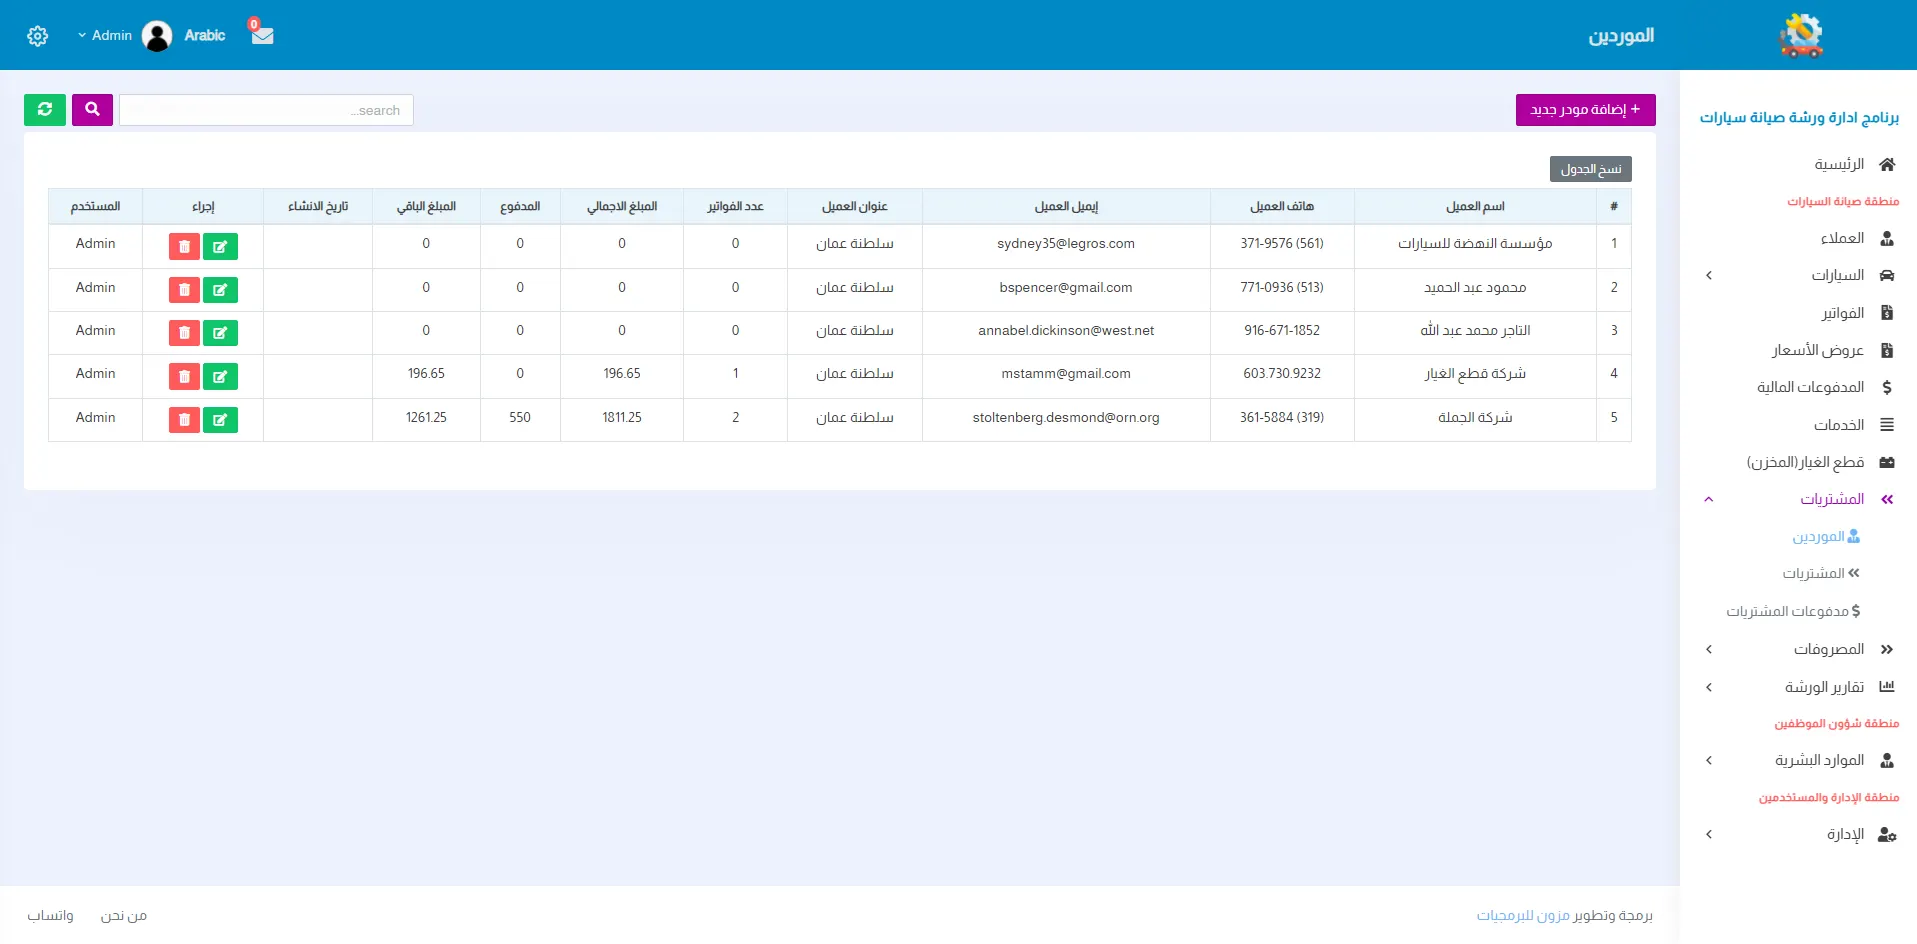Click the إضافة مودر جديد button
The width and height of the screenshot is (1917, 944).
1585,110
